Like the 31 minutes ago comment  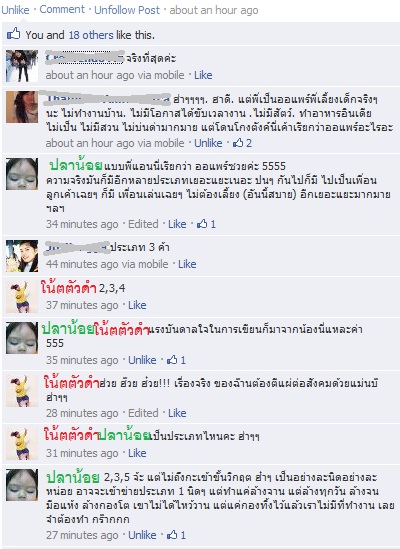(x=137, y=453)
